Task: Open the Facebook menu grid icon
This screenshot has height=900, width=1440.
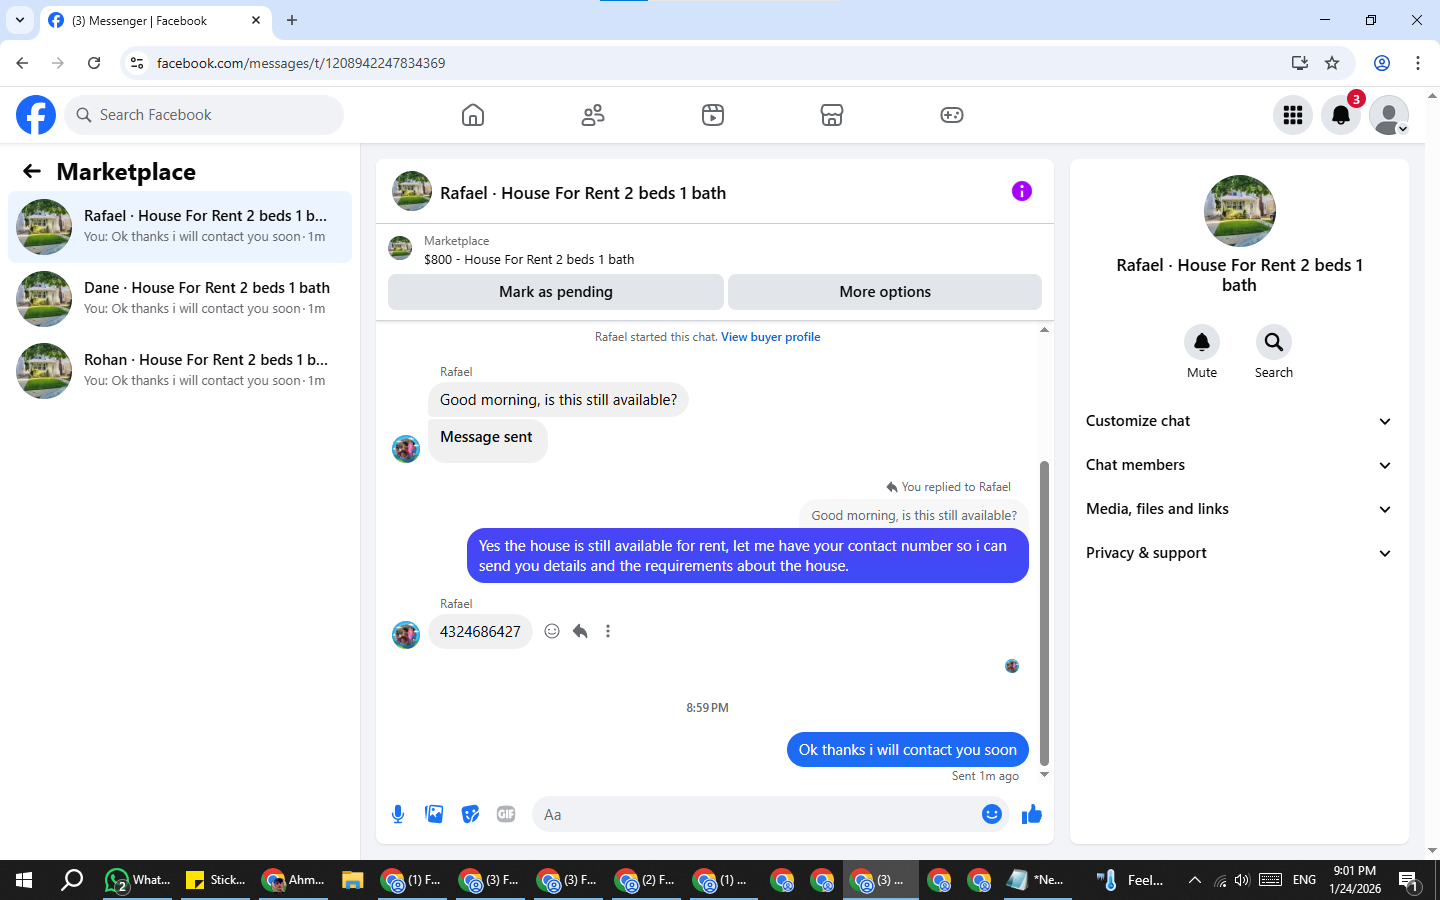Action: pos(1293,115)
